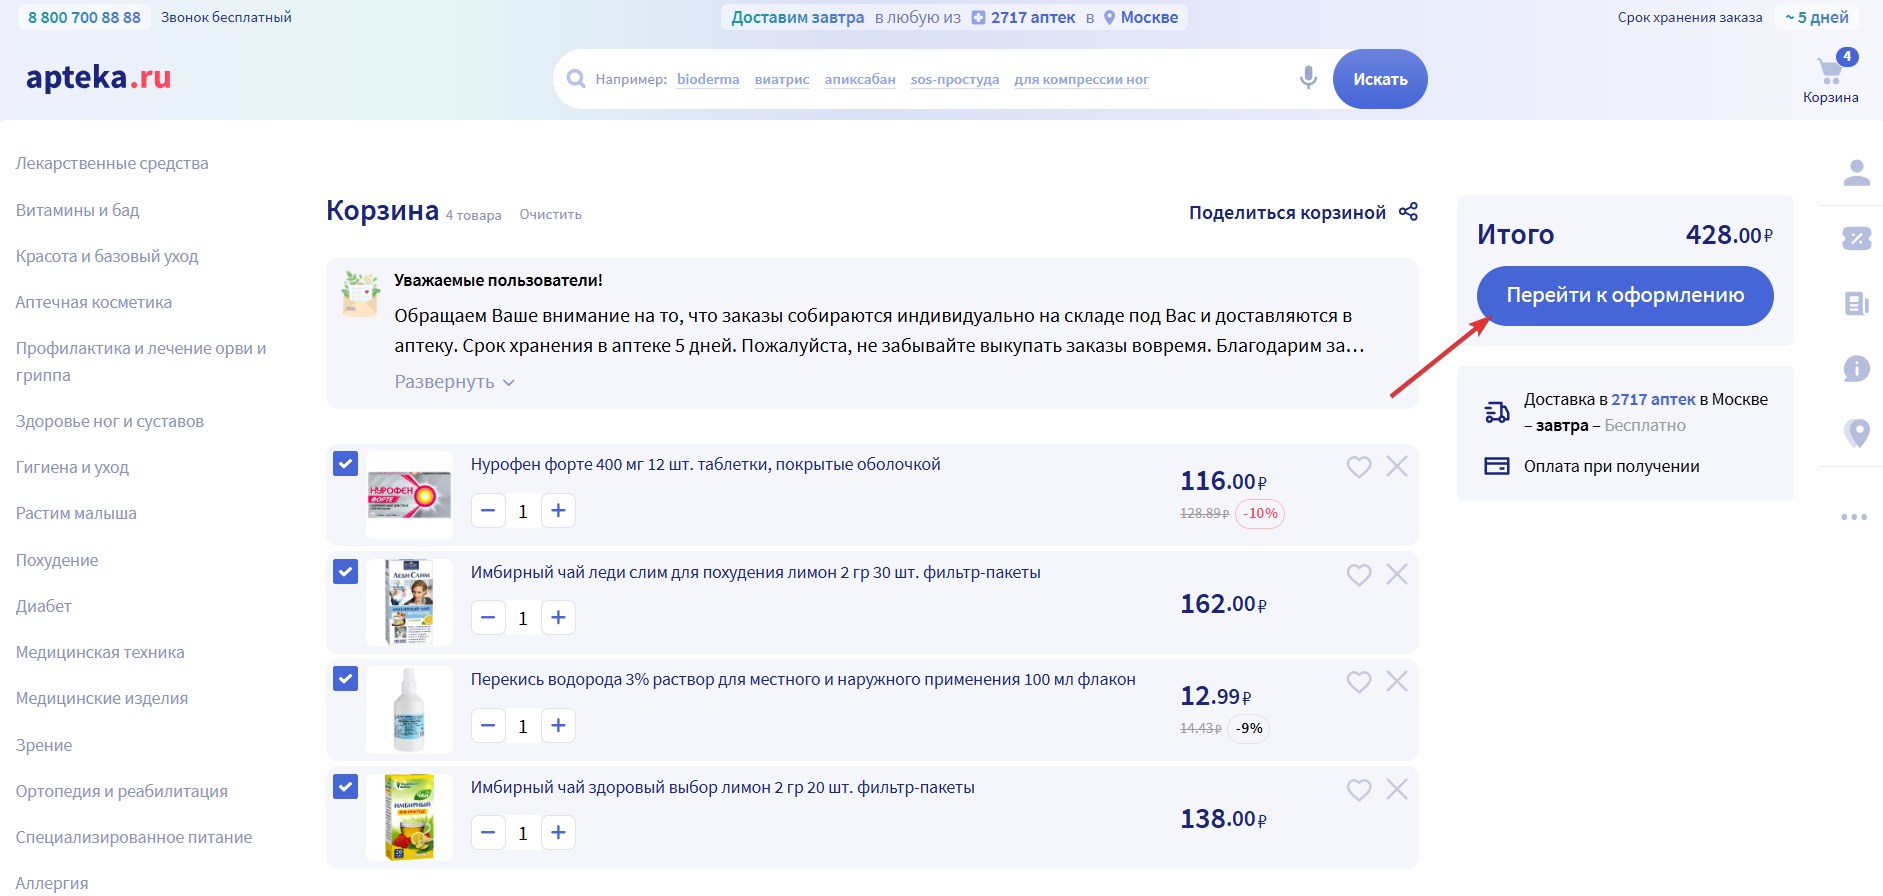Click the apteka.ru logo
Viewport: 1883px width, 896px height.
pos(98,77)
